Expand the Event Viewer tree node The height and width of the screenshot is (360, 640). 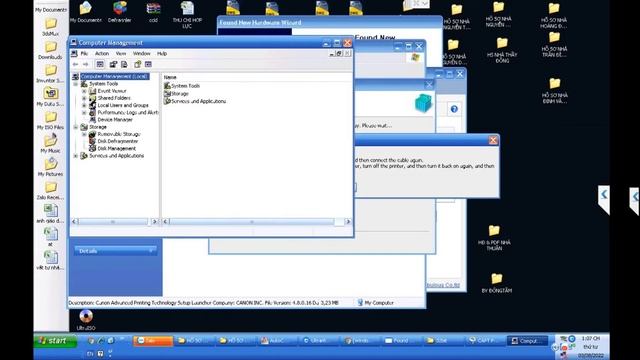pyautogui.click(x=84, y=91)
